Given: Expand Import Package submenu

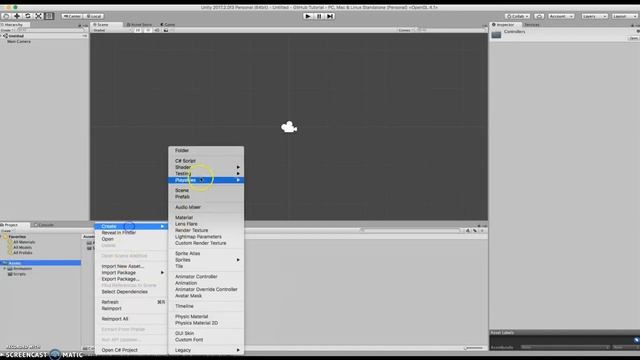Looking at the screenshot, I should pyautogui.click(x=131, y=273).
